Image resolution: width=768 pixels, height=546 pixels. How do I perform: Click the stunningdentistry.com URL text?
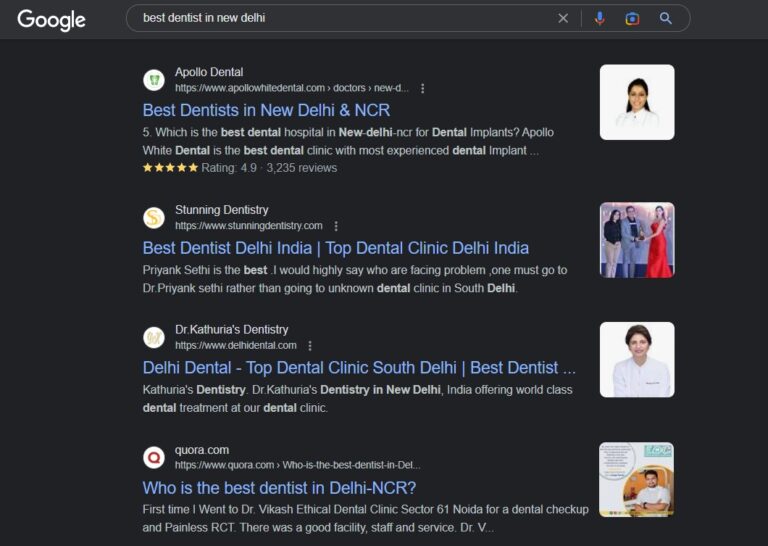coord(249,226)
